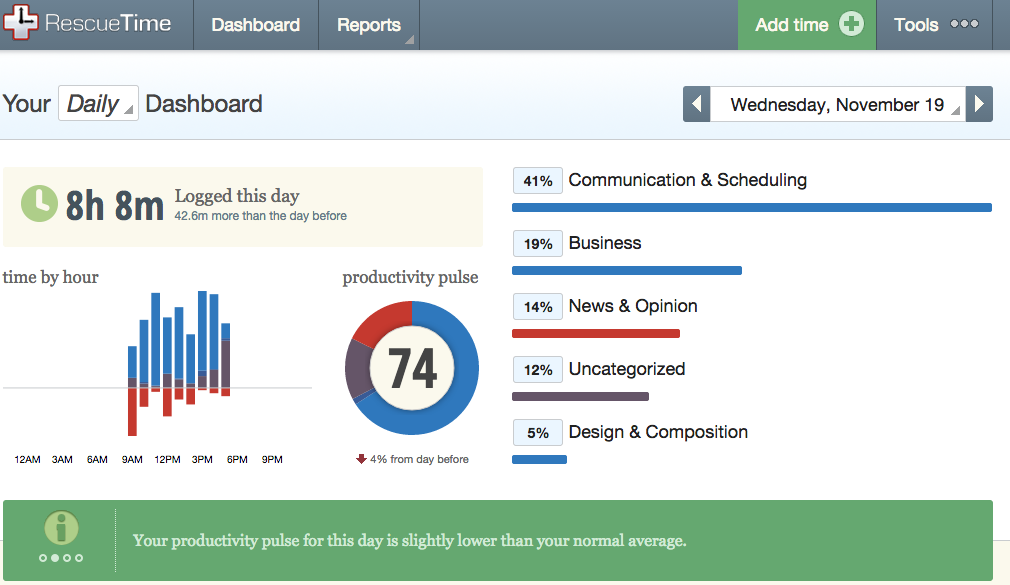Screen dimensions: 1010x585
Task: Open the Dashboard tab
Action: click(255, 25)
